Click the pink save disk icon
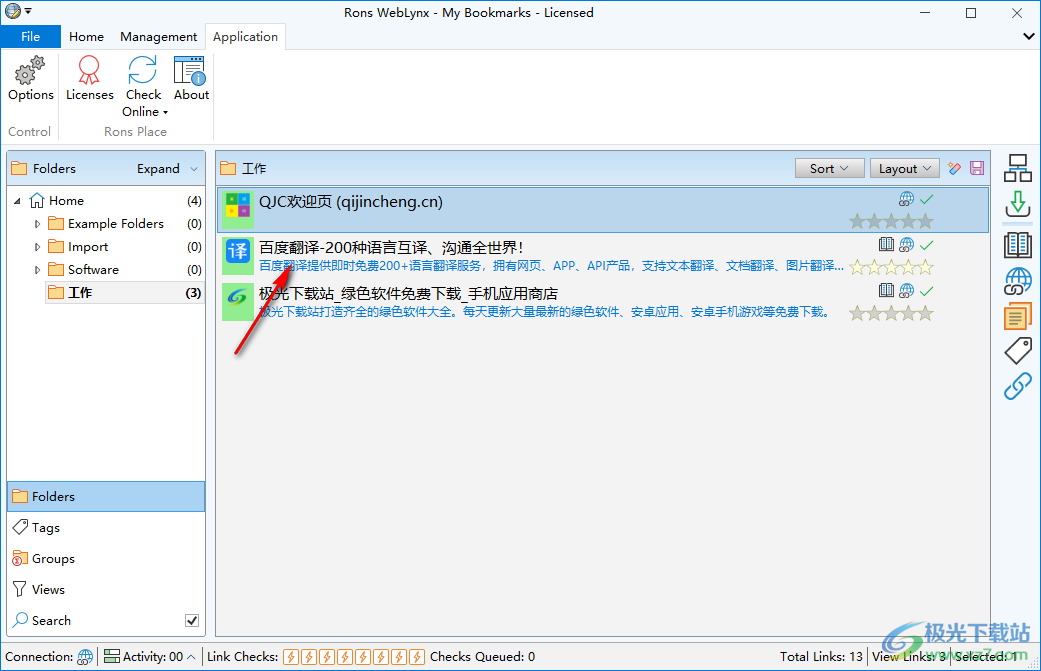This screenshot has height=671, width=1041. pos(977,169)
